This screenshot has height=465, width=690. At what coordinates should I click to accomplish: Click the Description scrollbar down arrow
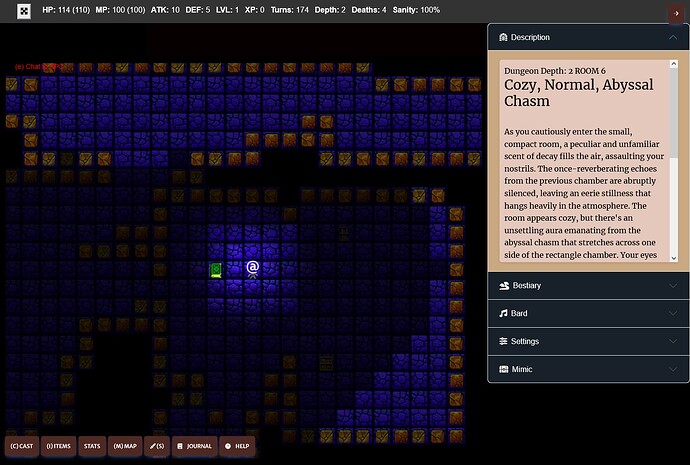(674, 258)
